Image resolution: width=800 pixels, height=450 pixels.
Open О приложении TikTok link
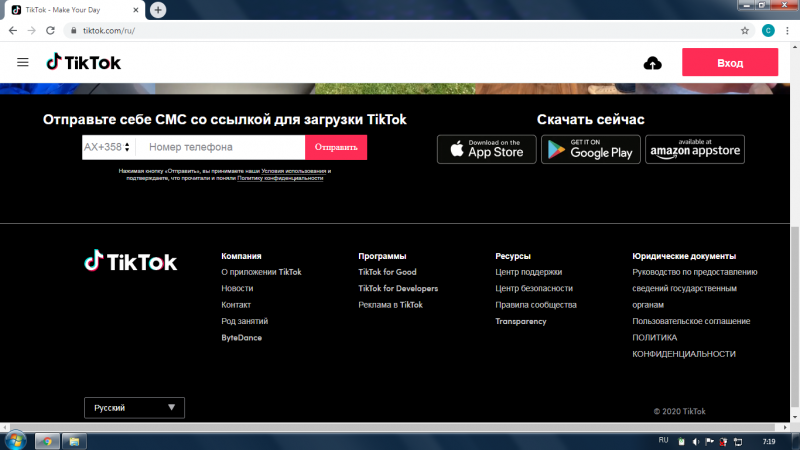261,272
